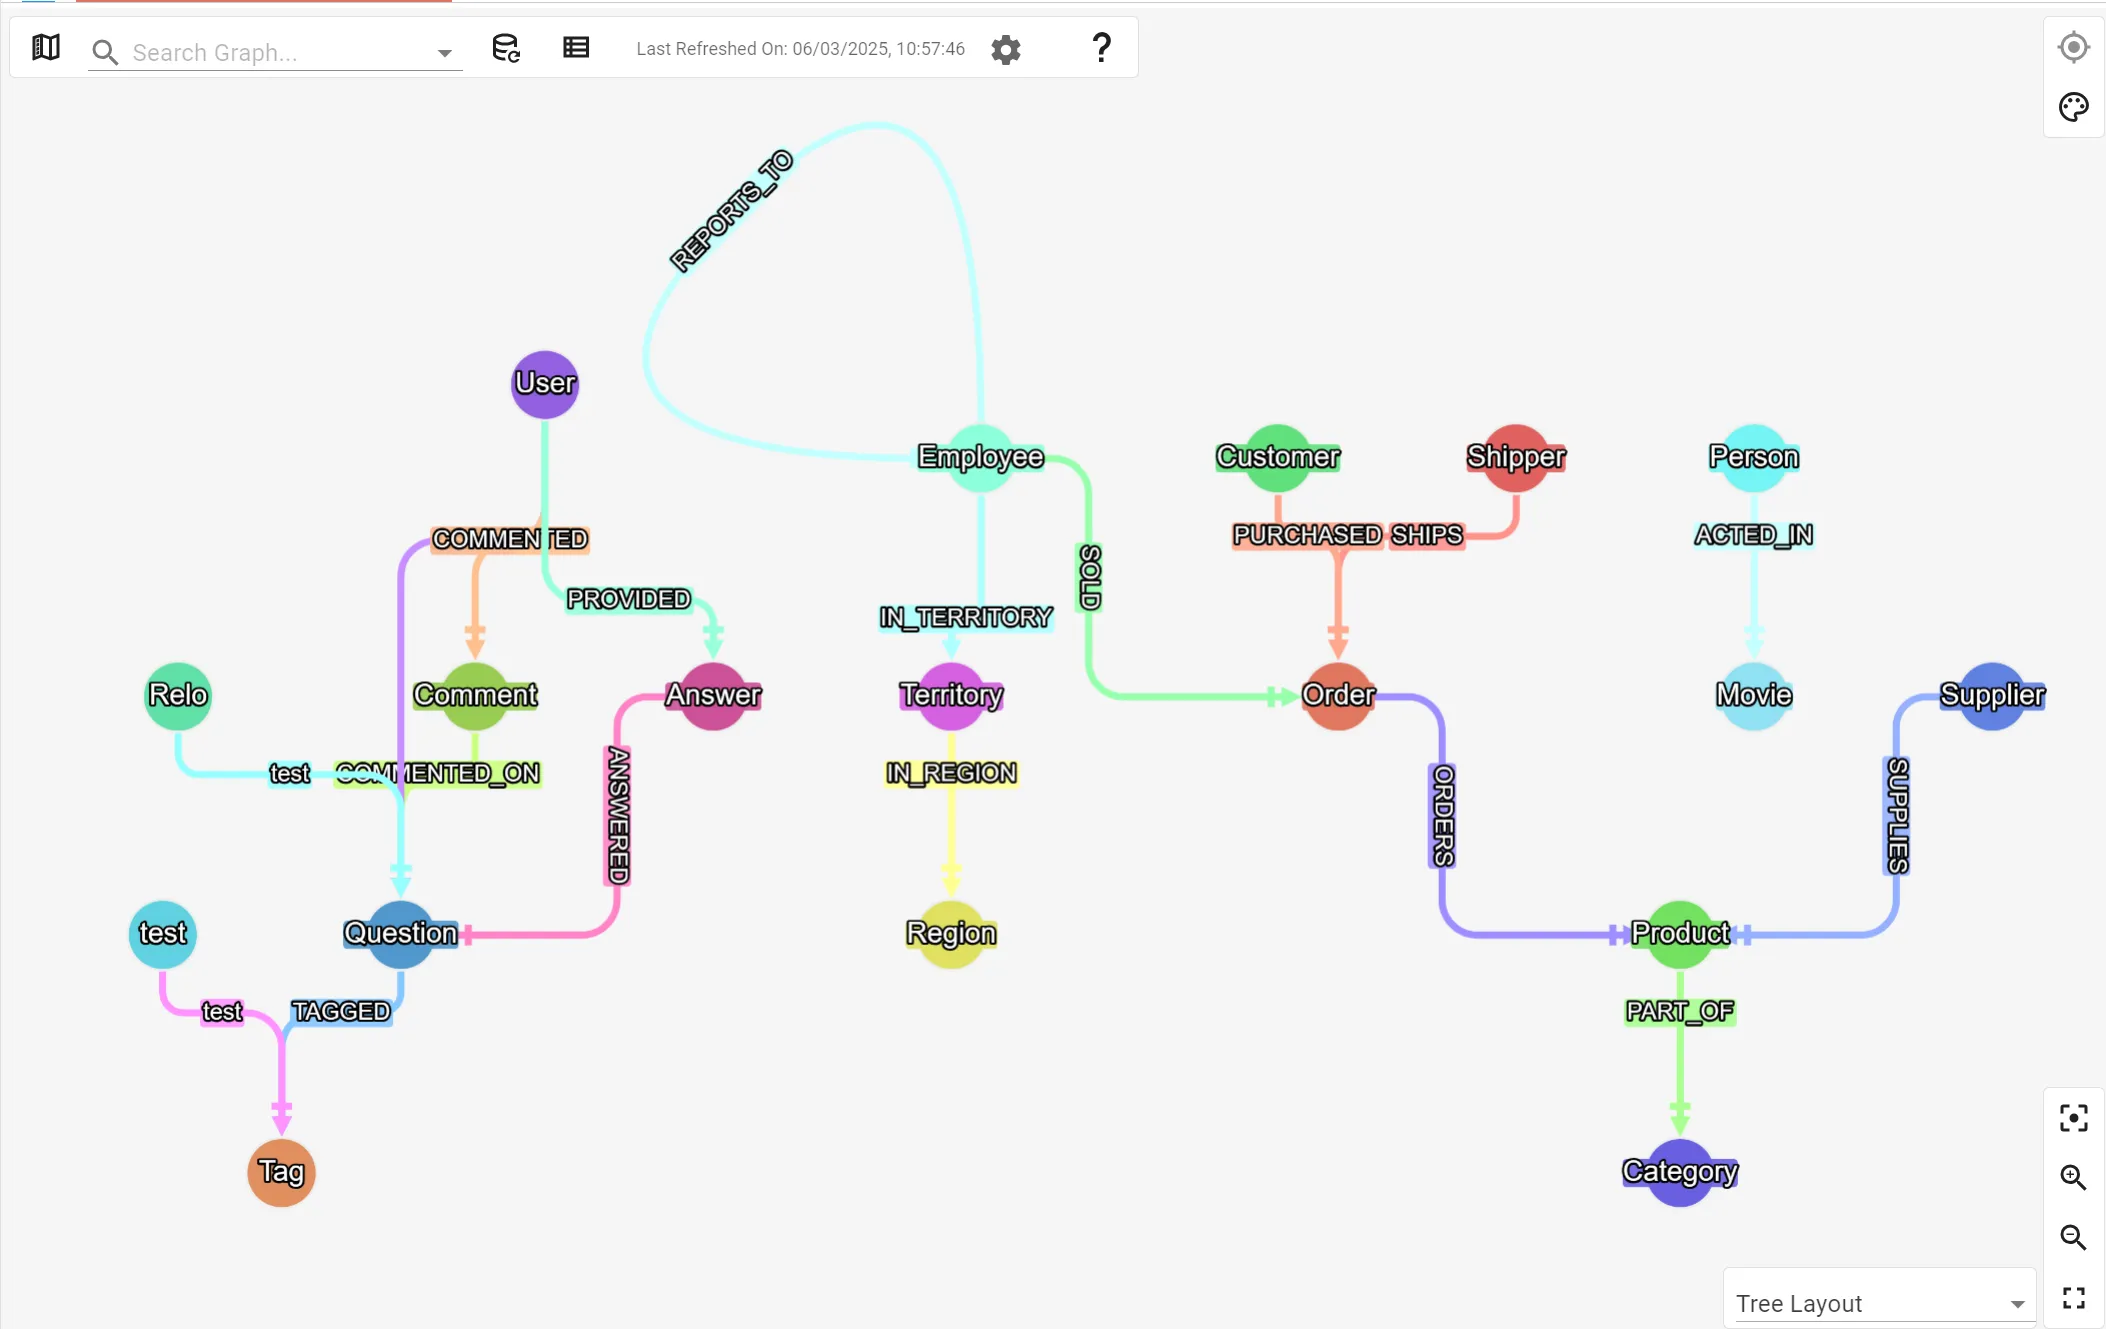Select the User node
This screenshot has height=1329, width=2106.
point(545,384)
